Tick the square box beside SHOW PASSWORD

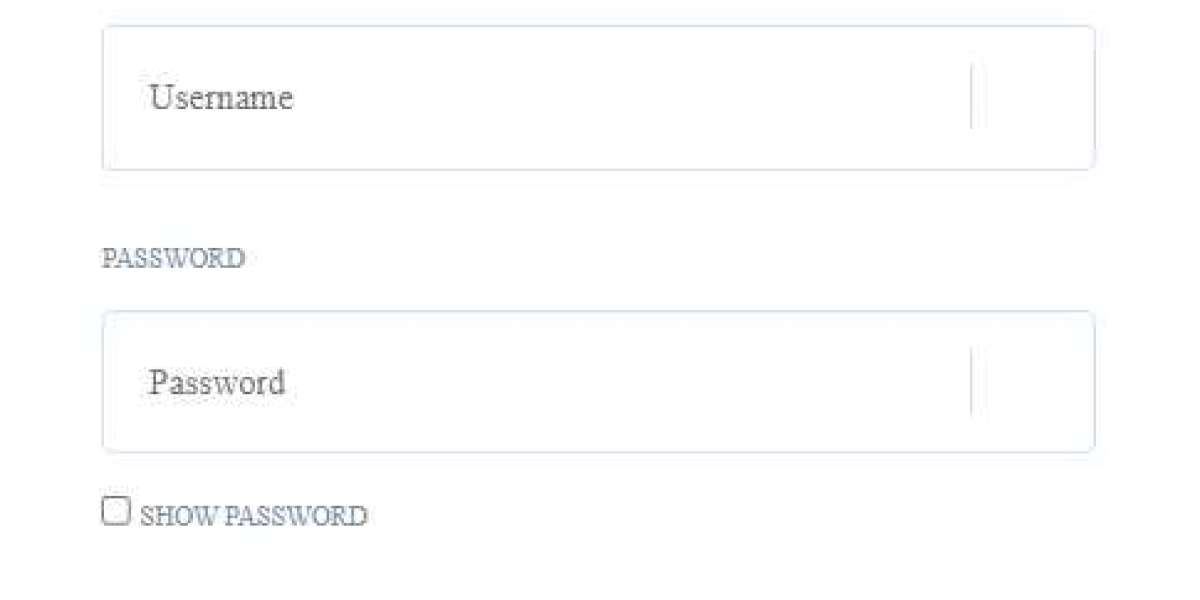pos(116,512)
